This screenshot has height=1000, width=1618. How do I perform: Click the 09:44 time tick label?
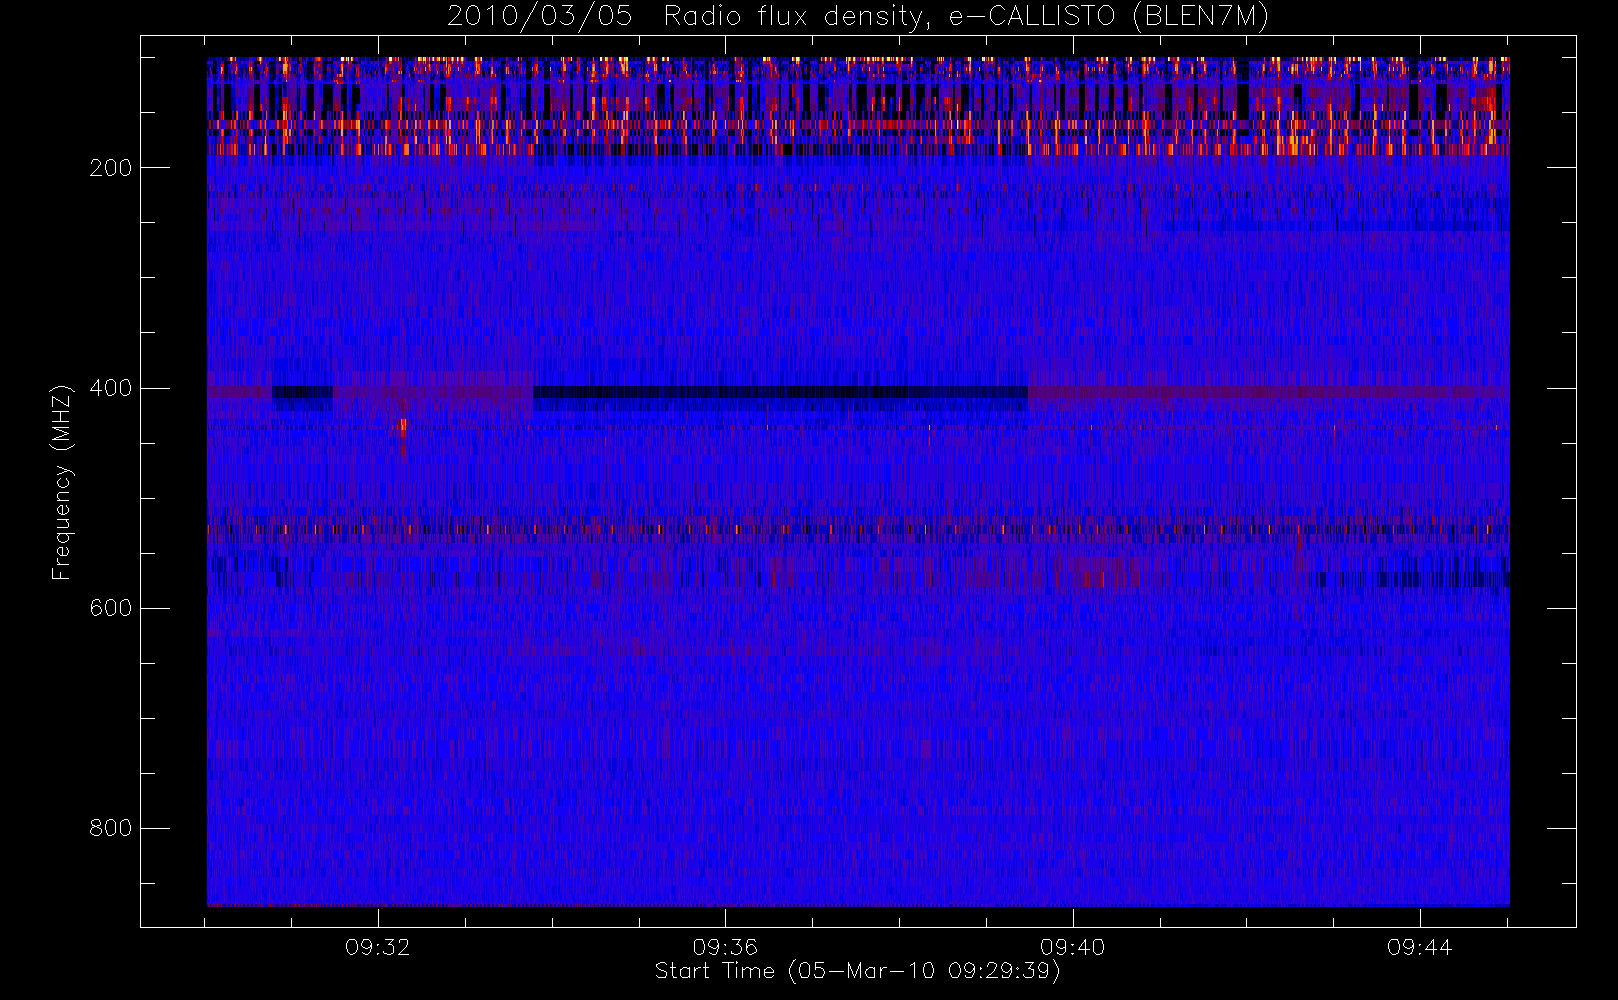1419,947
